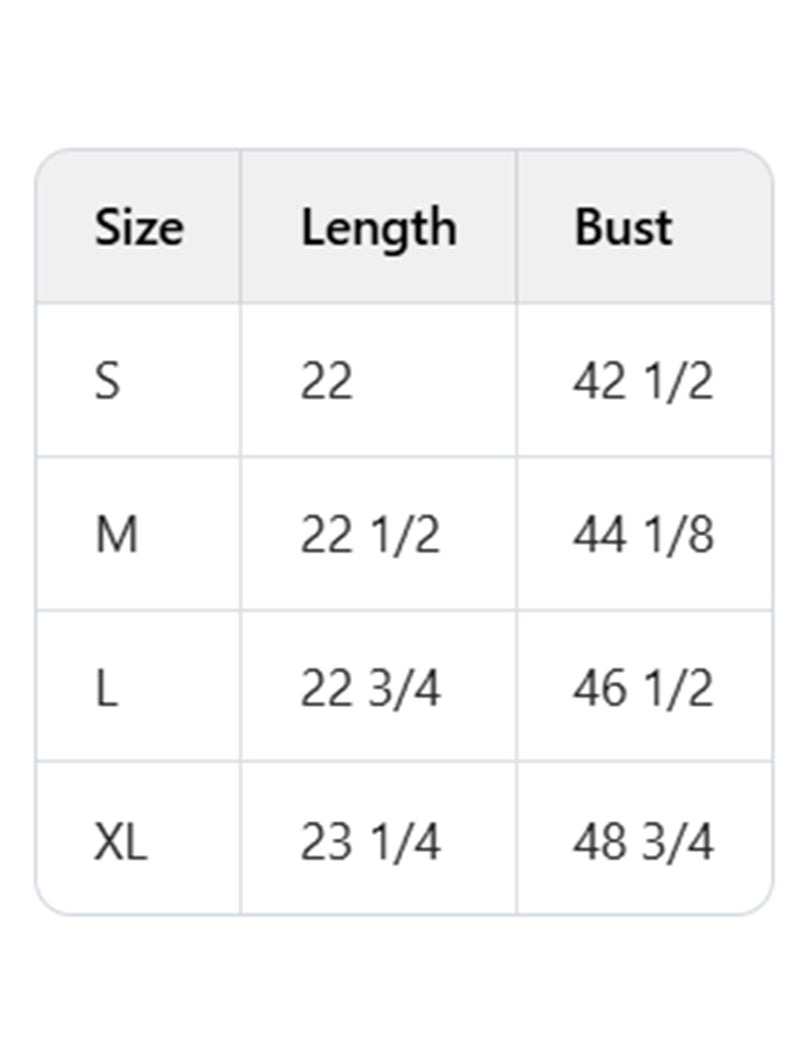The image size is (800, 1050).
Task: Click the 3/4 fraction in L length
Action: pos(403,689)
